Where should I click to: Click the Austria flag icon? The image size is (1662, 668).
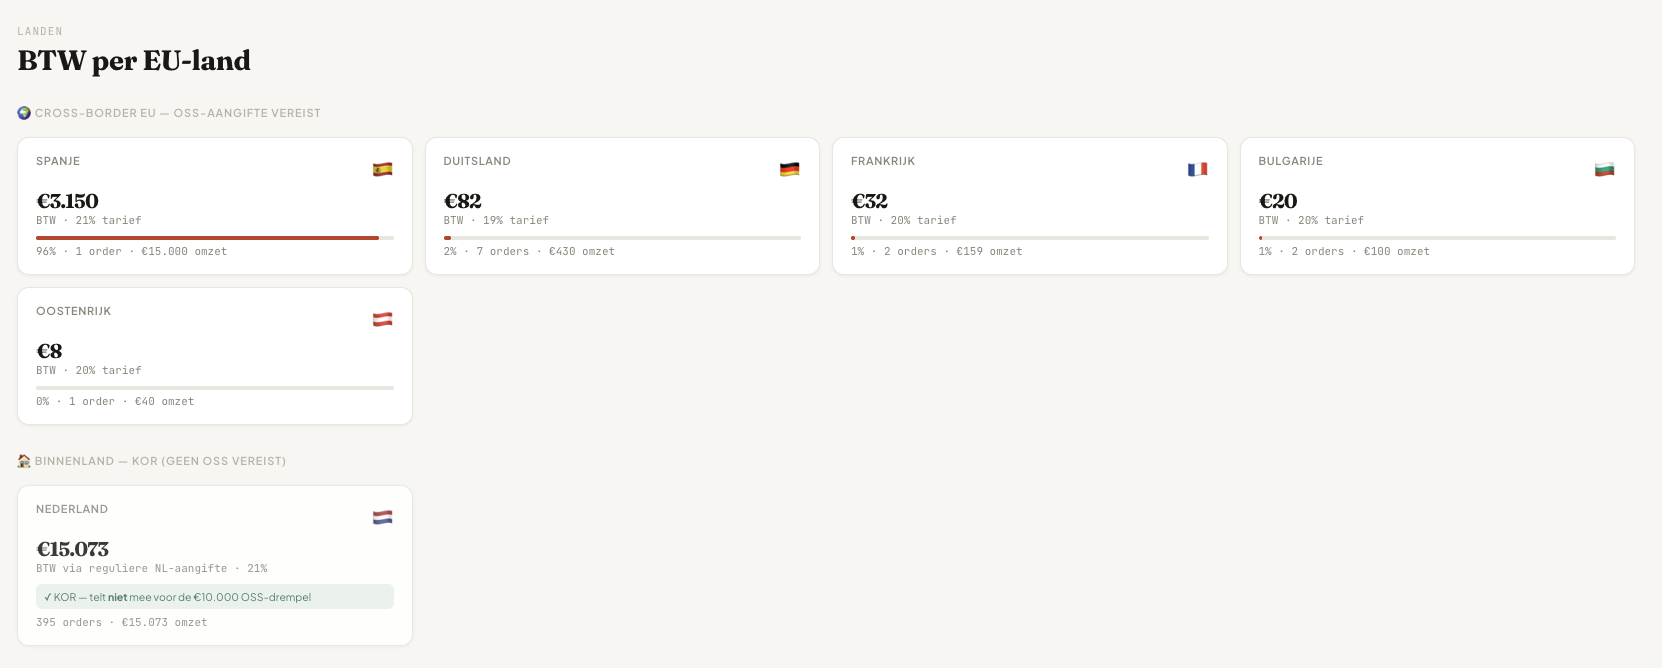(382, 319)
